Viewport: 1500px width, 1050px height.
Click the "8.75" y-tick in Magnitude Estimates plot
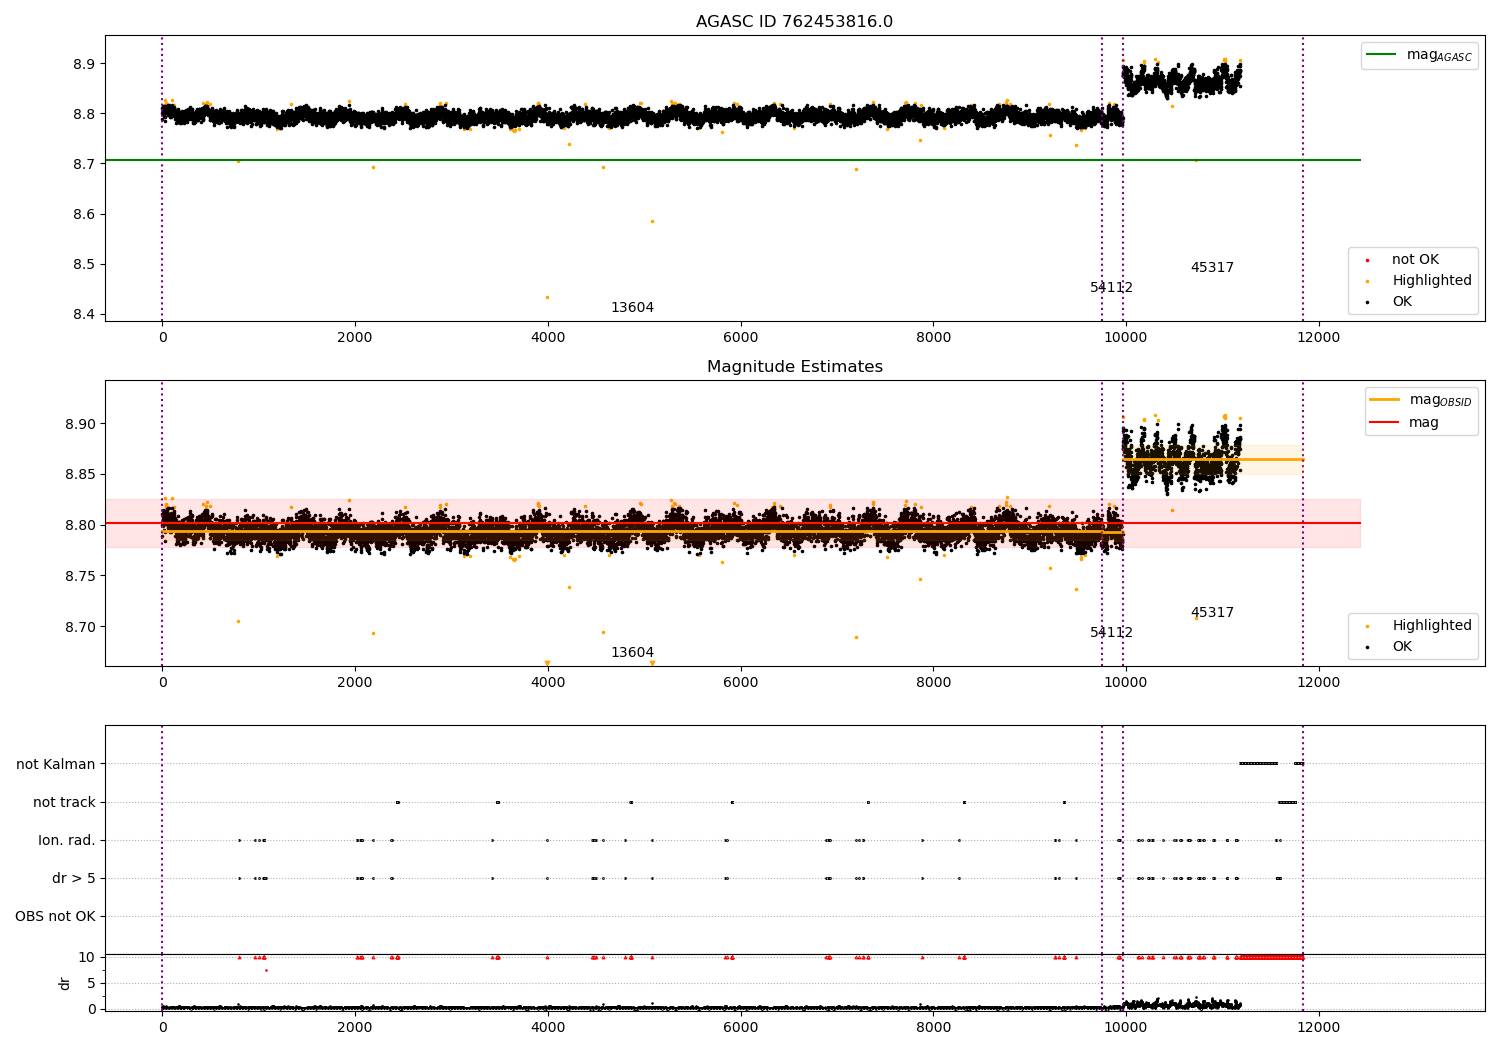pos(81,577)
